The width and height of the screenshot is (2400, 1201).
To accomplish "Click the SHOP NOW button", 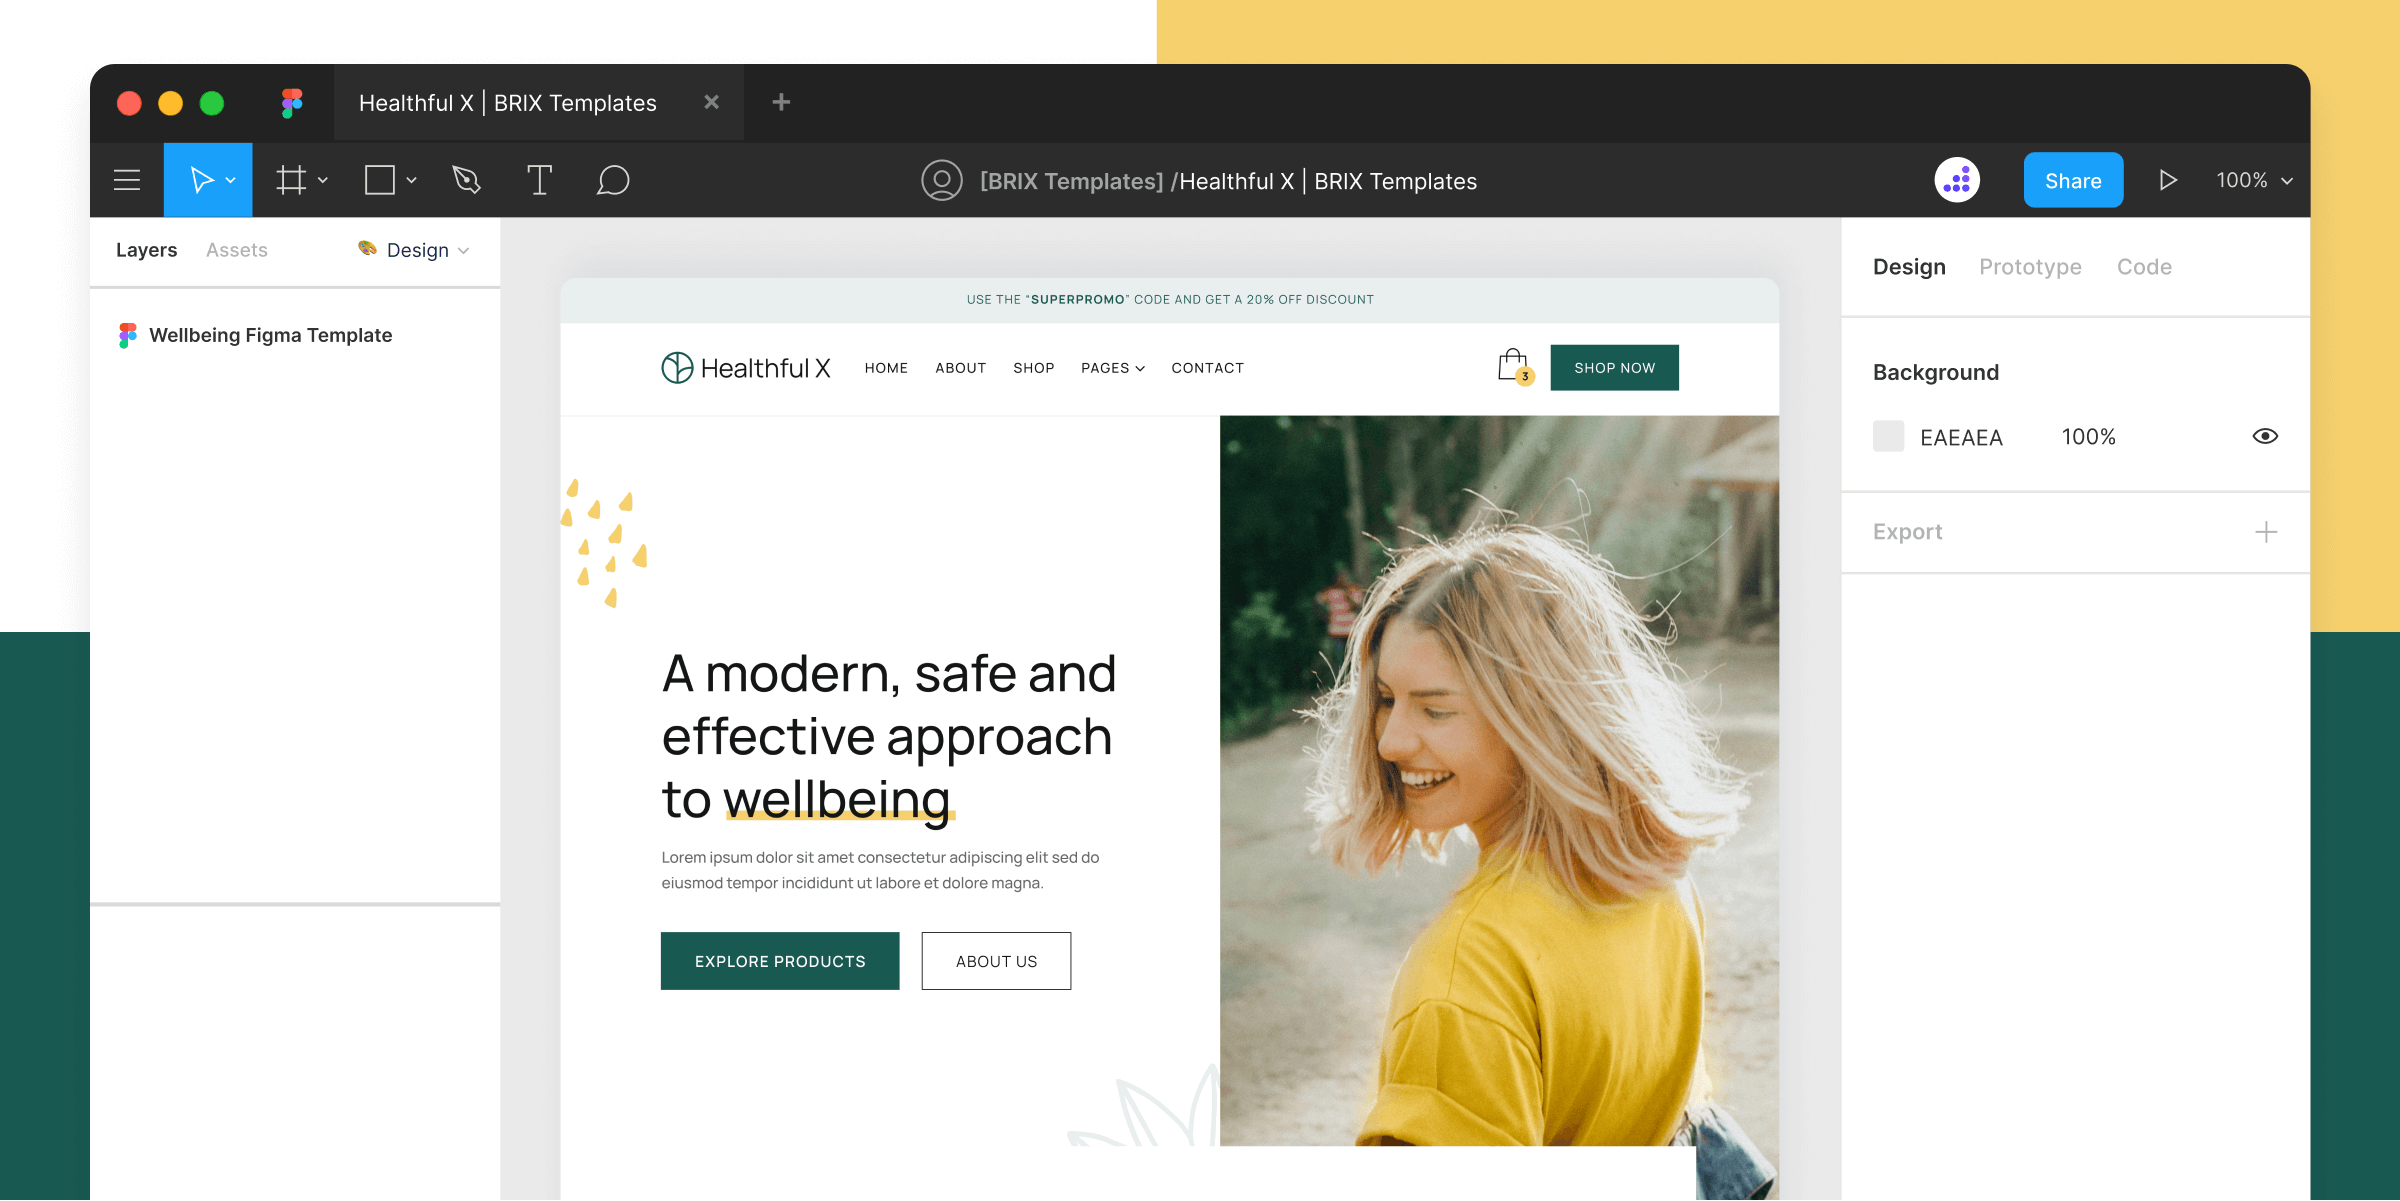I will (x=1614, y=368).
